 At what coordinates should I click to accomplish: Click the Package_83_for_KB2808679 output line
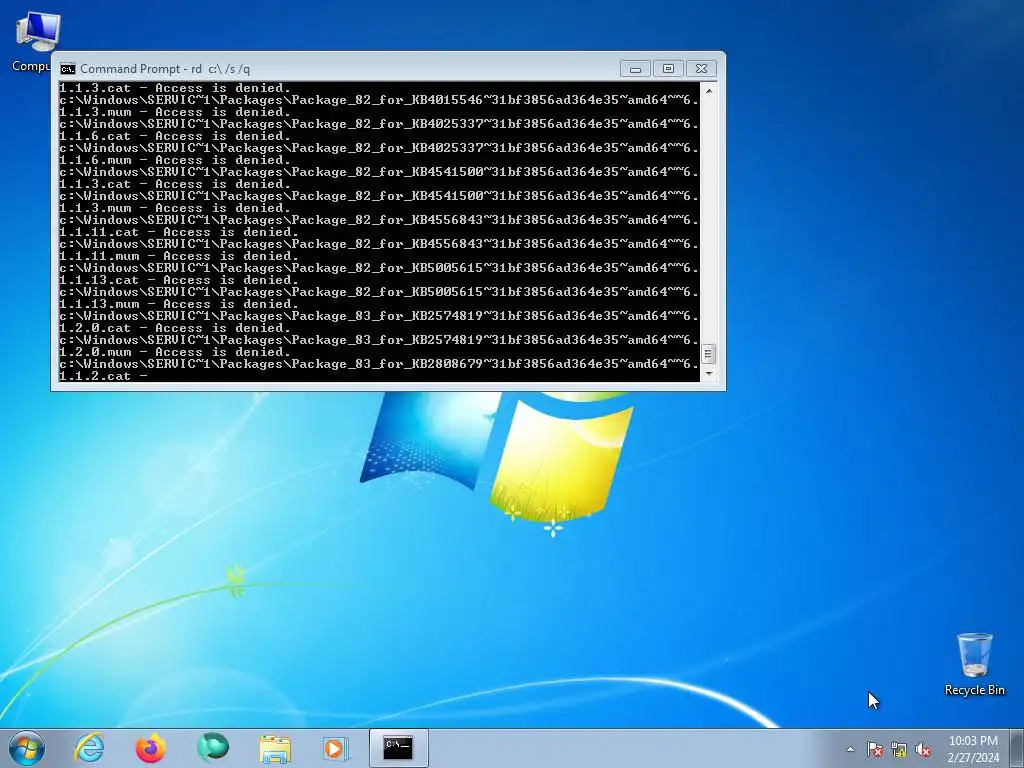click(379, 364)
